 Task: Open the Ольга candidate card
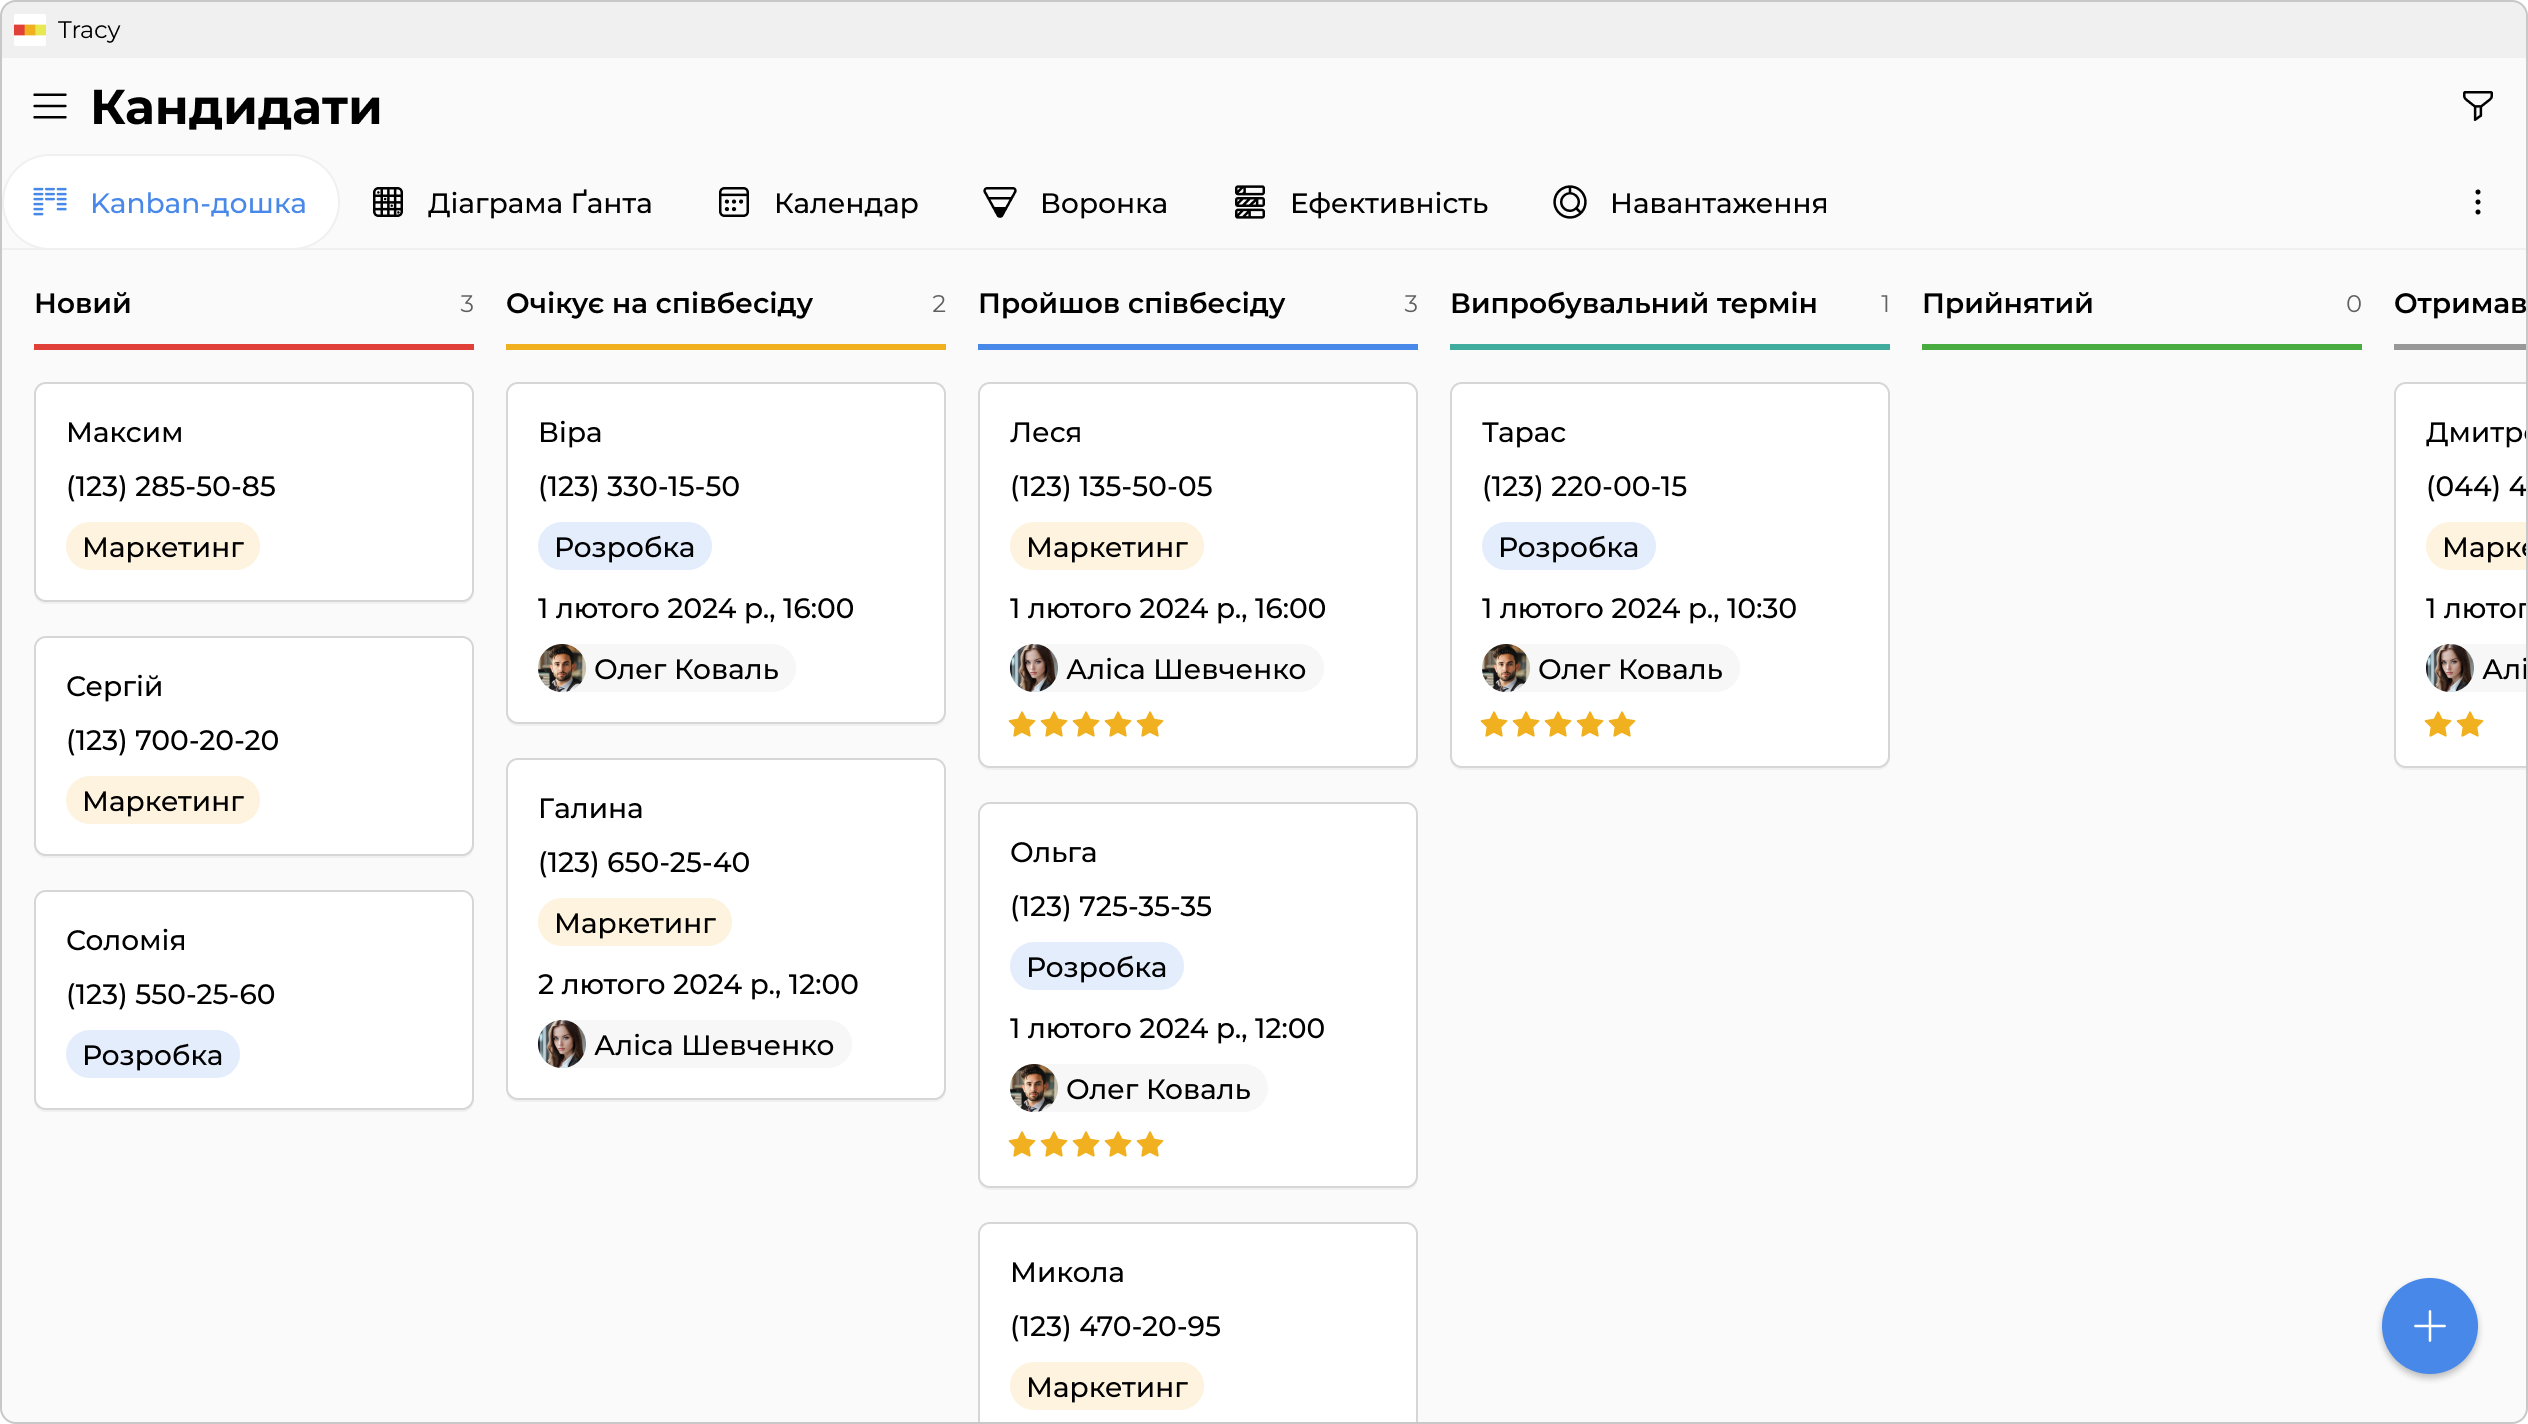click(x=1197, y=994)
